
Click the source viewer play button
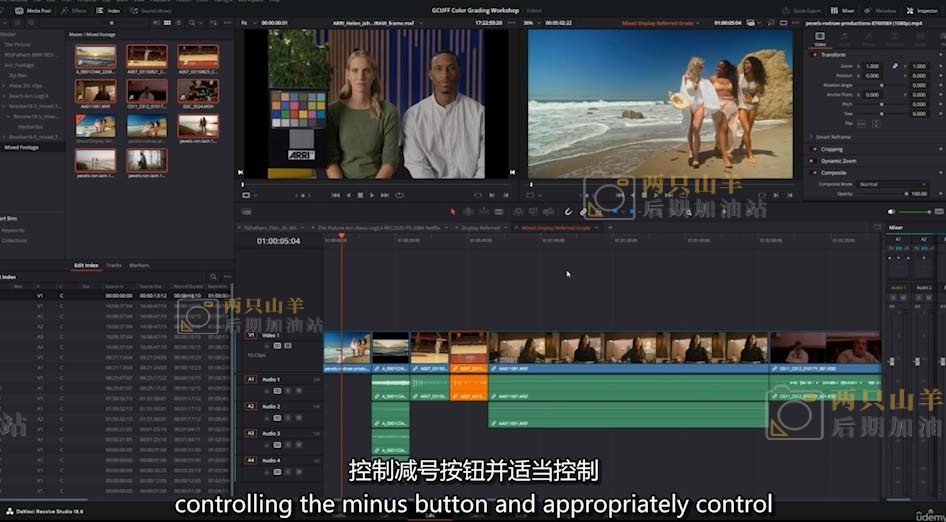tap(372, 195)
